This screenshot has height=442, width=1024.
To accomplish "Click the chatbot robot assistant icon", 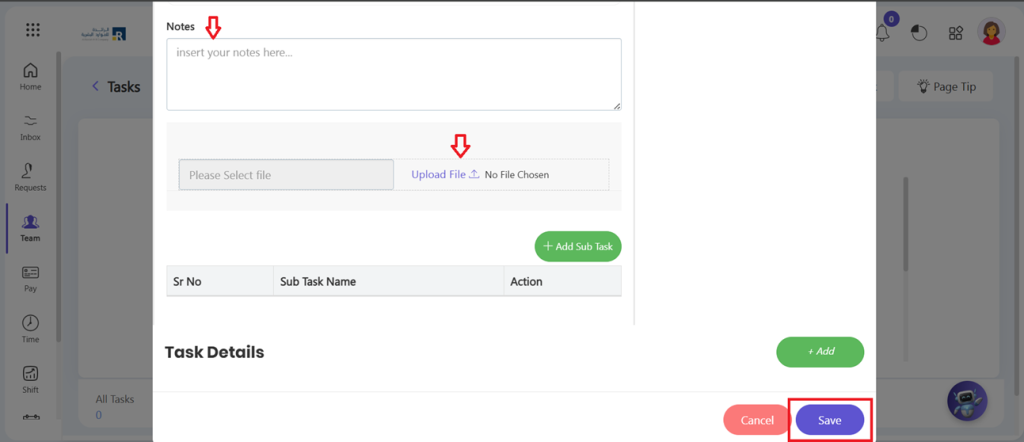I will pos(966,401).
